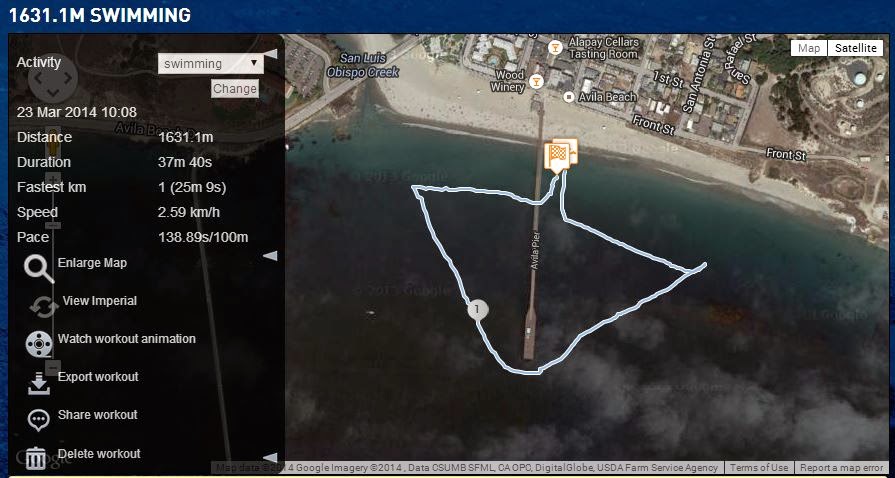Collapse panel using top triangle arrow

[271, 54]
